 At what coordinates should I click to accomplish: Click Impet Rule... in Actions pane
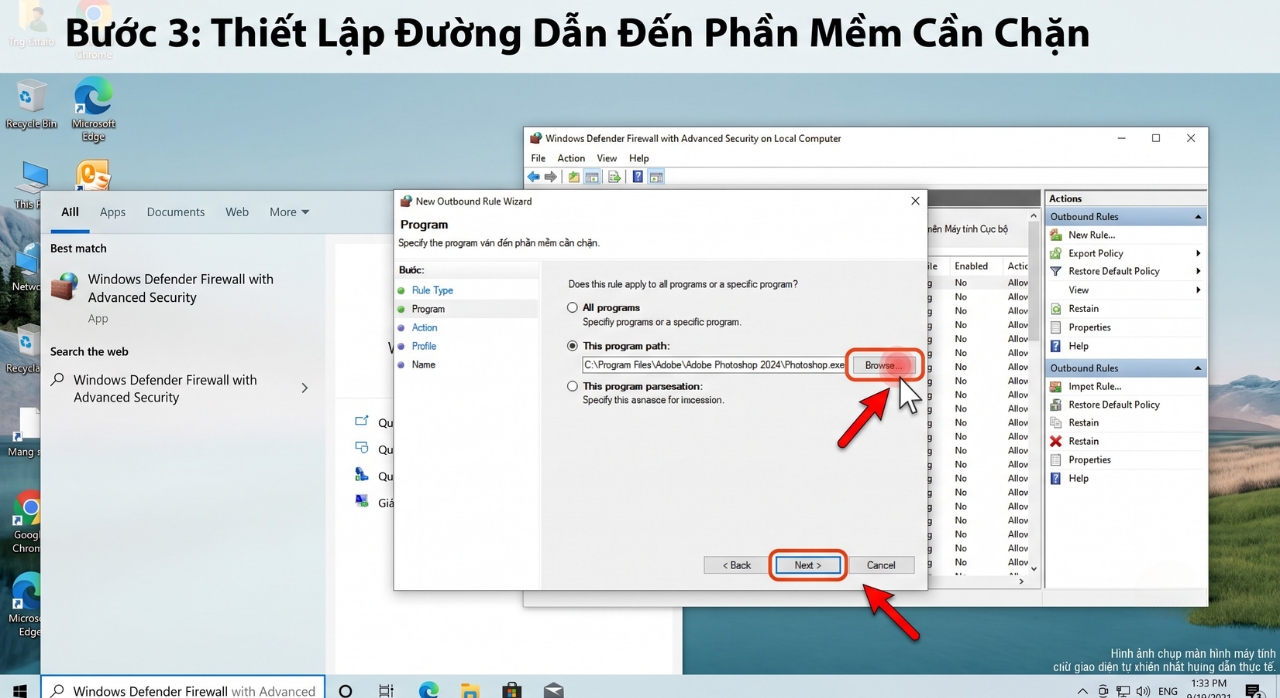coord(1094,386)
